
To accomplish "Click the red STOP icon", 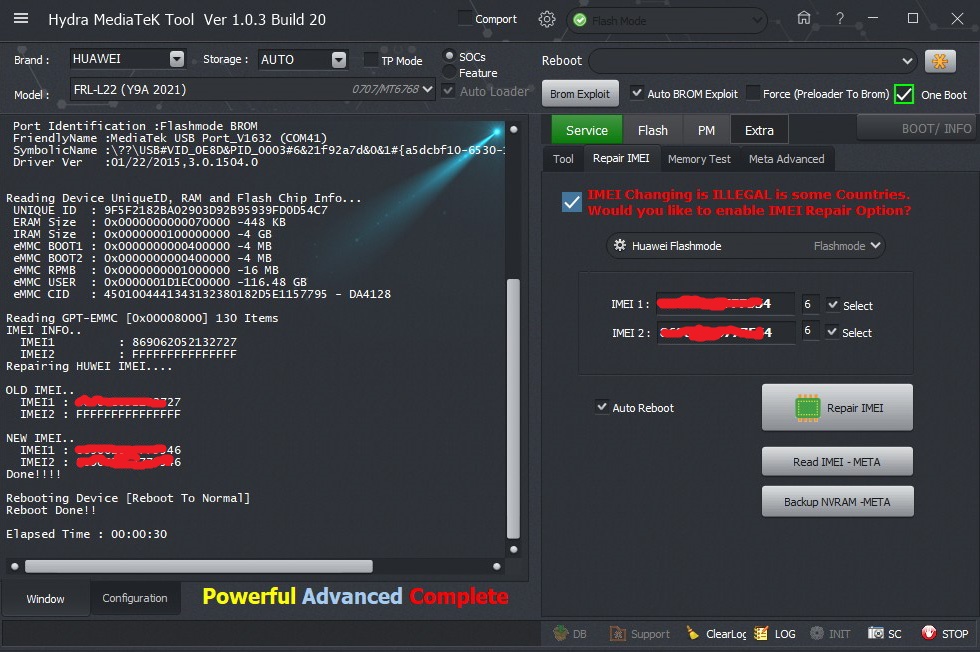I will pyautogui.click(x=929, y=633).
